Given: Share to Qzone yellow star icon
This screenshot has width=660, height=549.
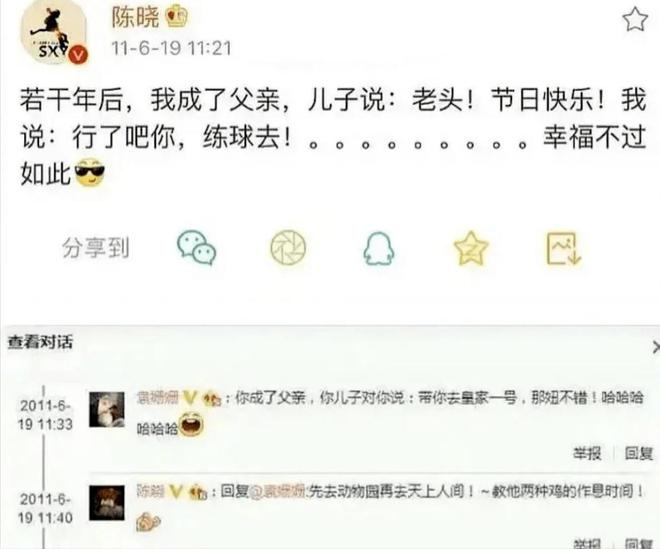Looking at the screenshot, I should [x=471, y=248].
